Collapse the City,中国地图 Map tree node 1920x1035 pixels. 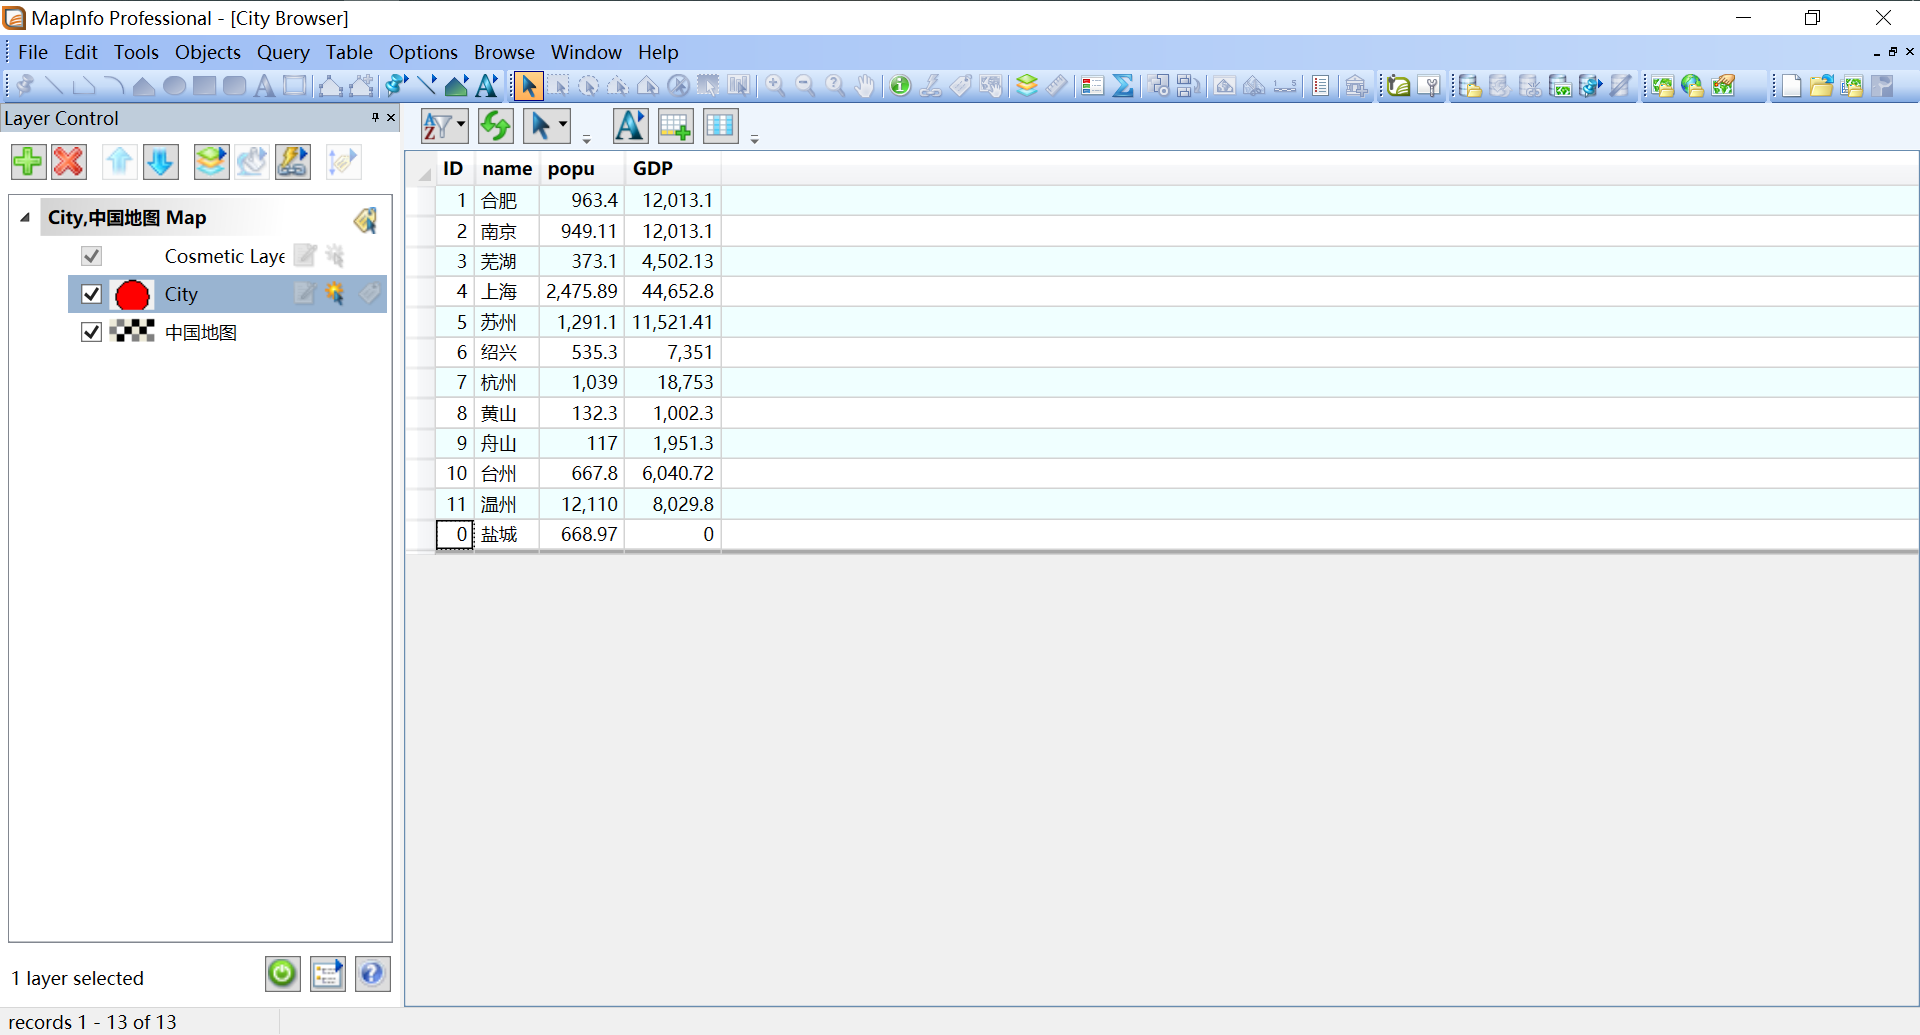[x=25, y=217]
